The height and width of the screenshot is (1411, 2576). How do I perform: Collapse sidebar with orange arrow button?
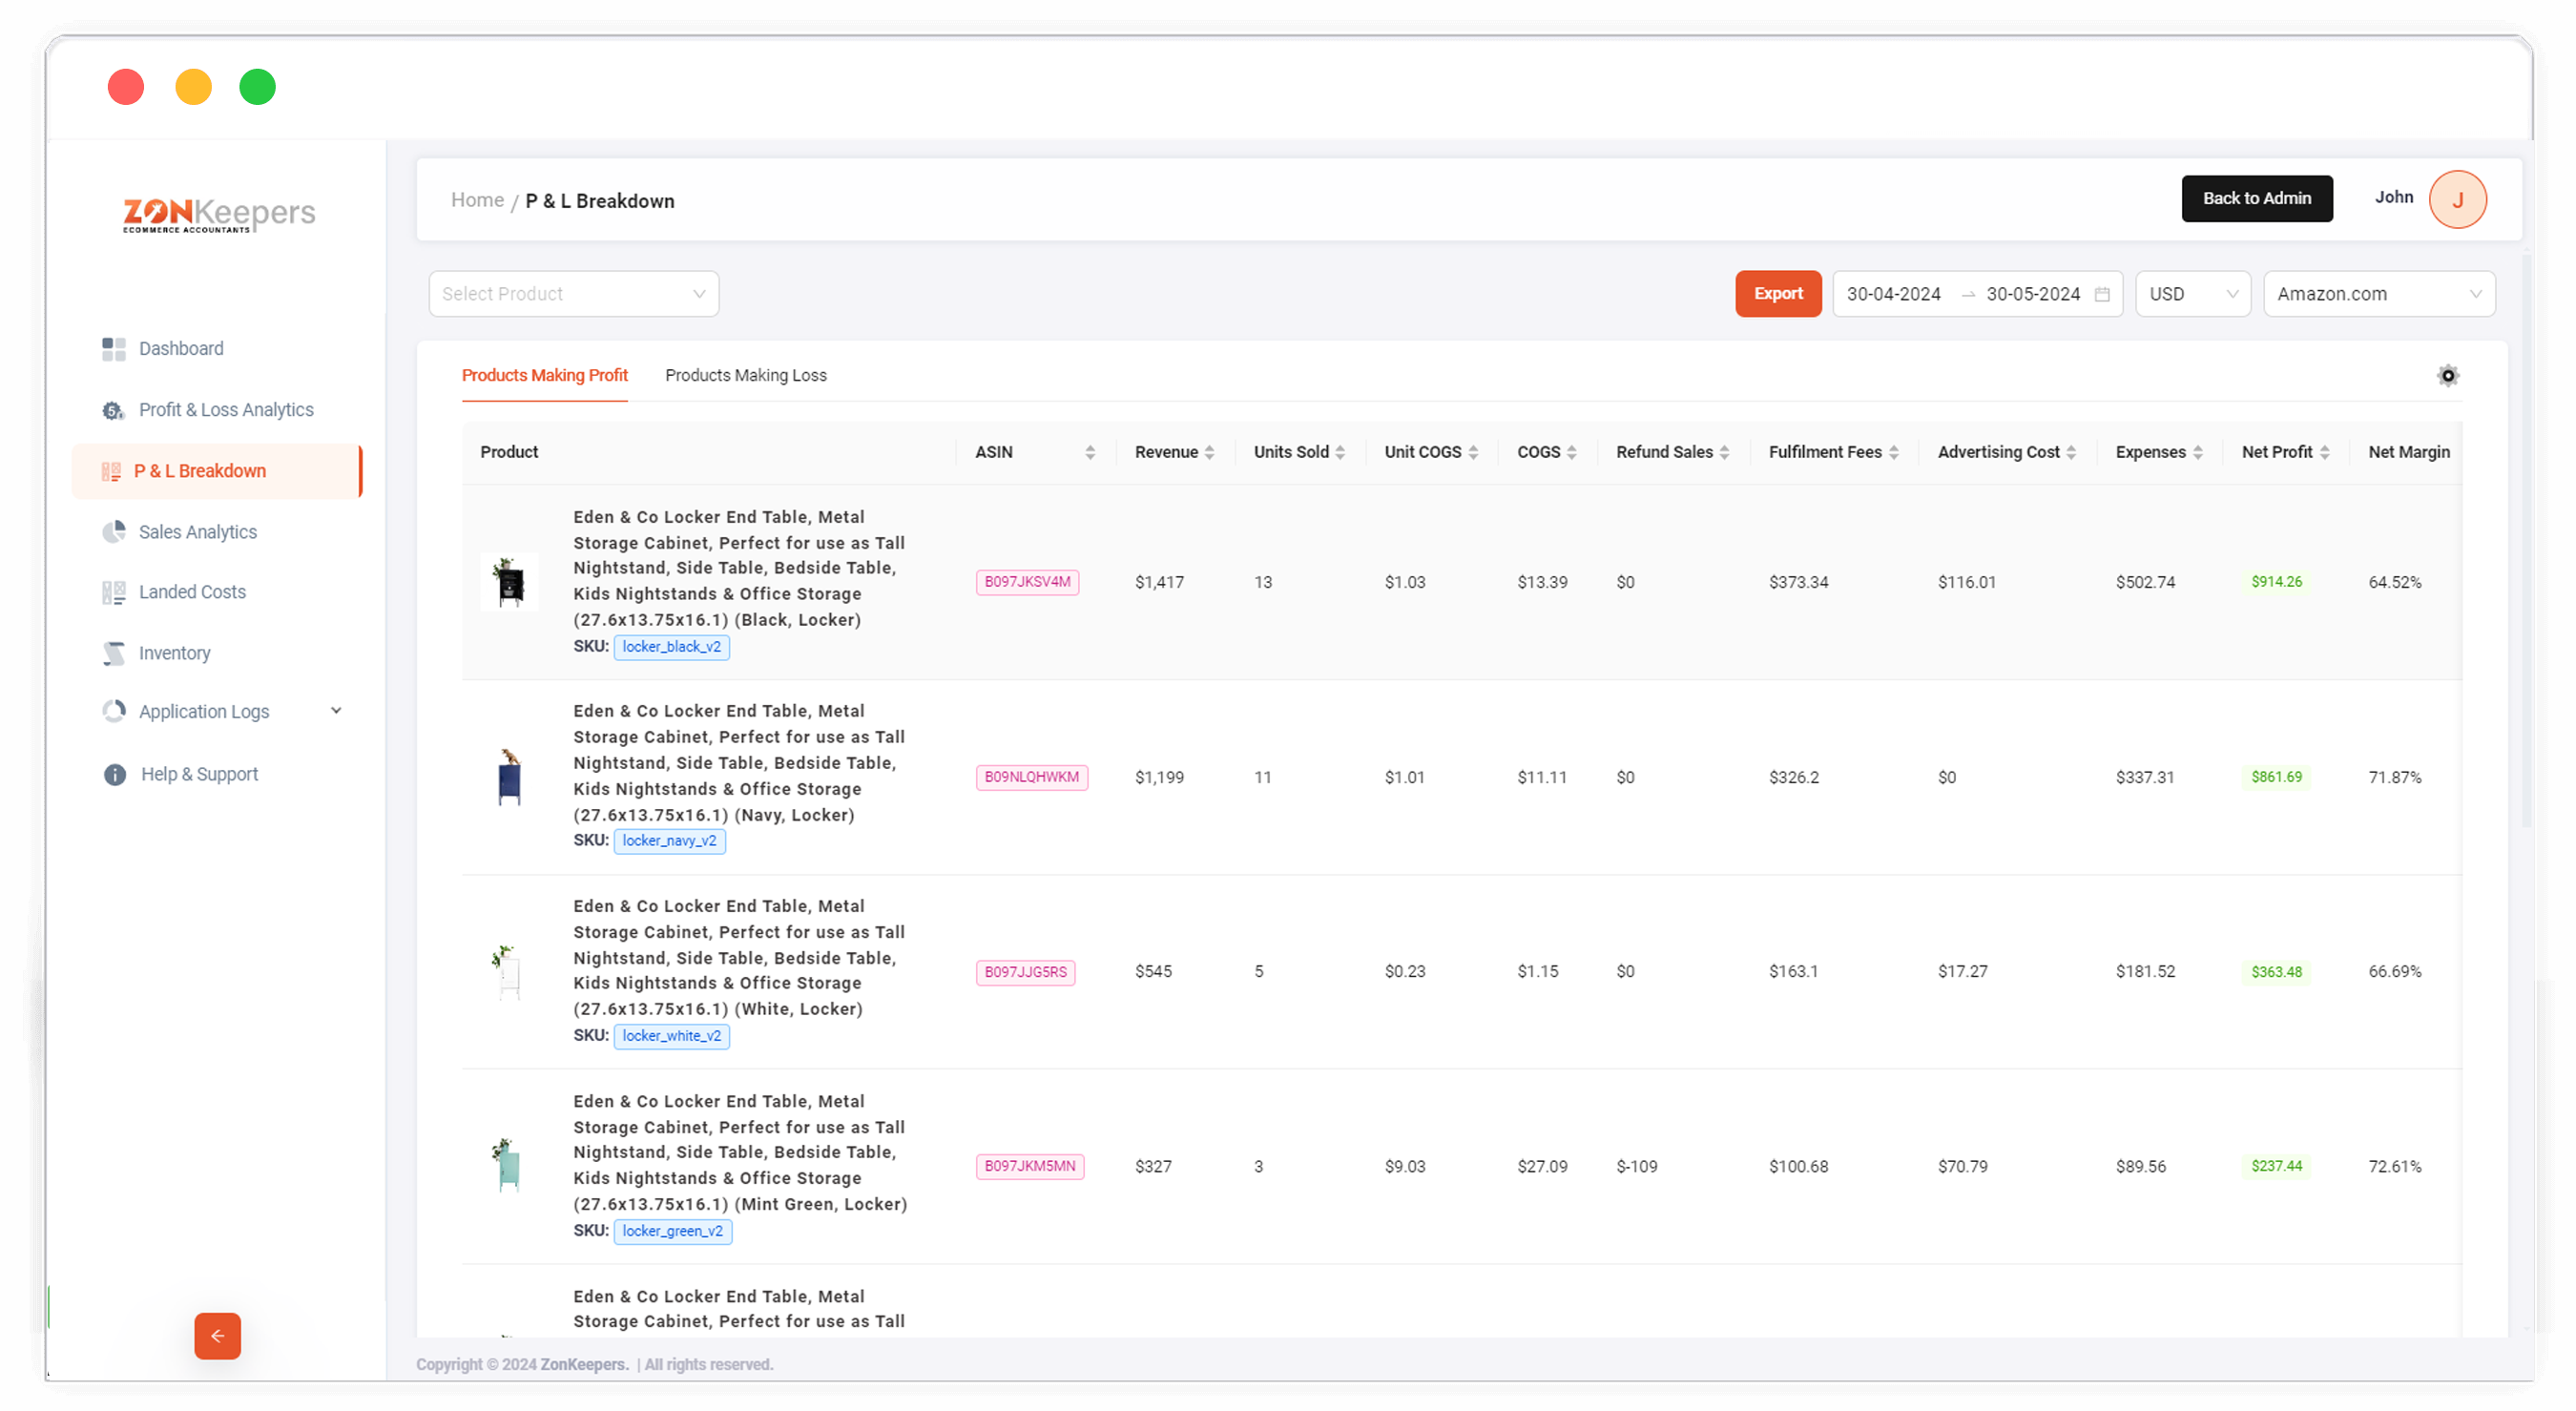click(x=218, y=1336)
